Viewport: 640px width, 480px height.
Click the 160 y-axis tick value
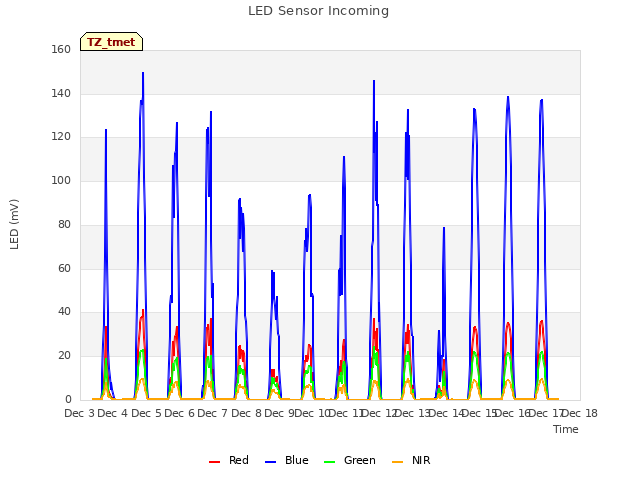click(61, 50)
